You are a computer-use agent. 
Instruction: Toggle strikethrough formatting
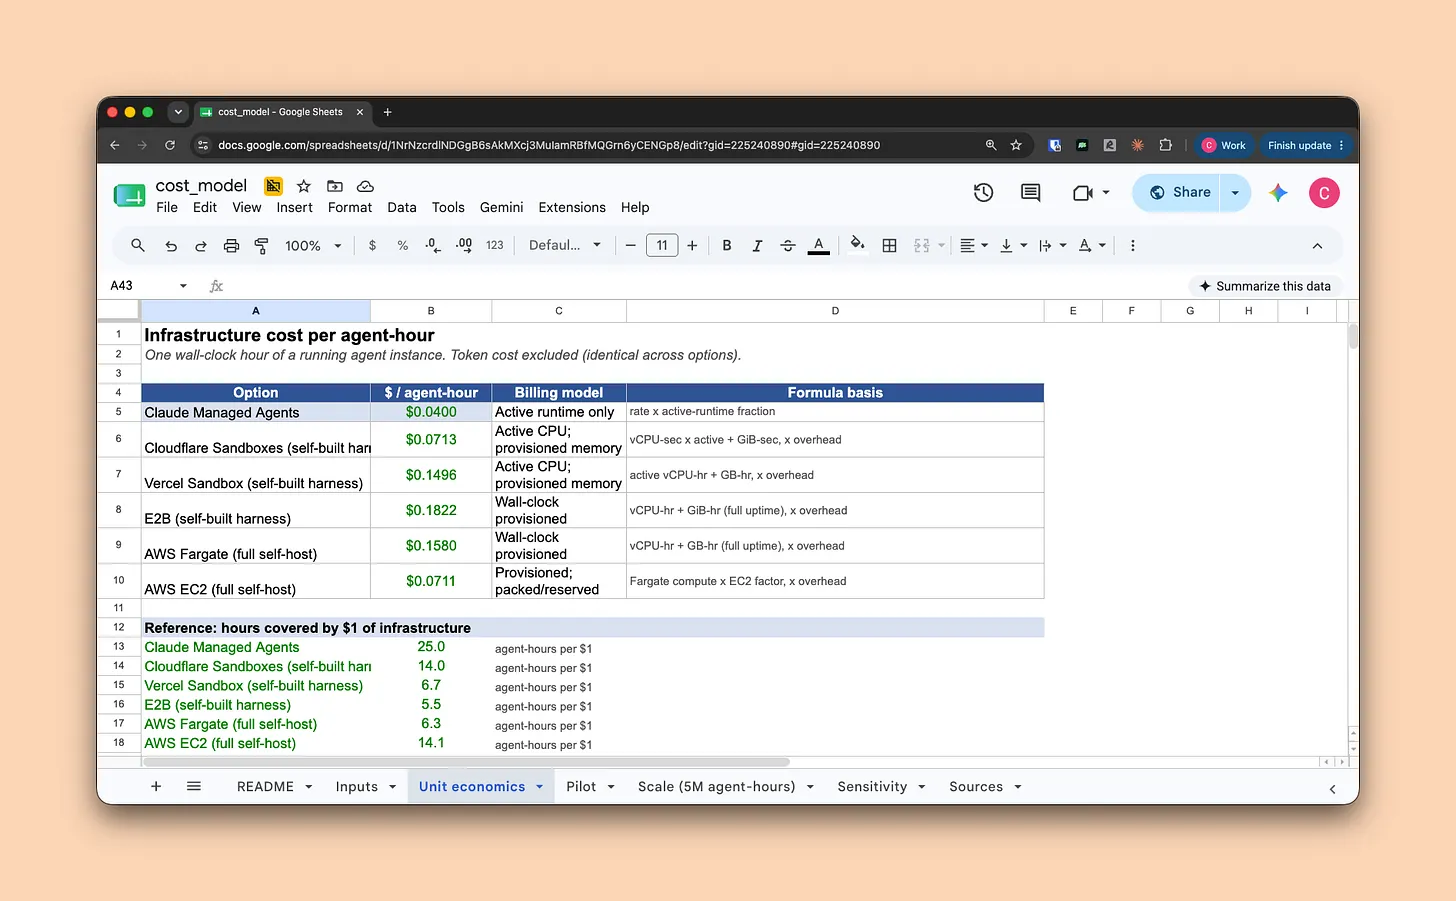click(788, 245)
